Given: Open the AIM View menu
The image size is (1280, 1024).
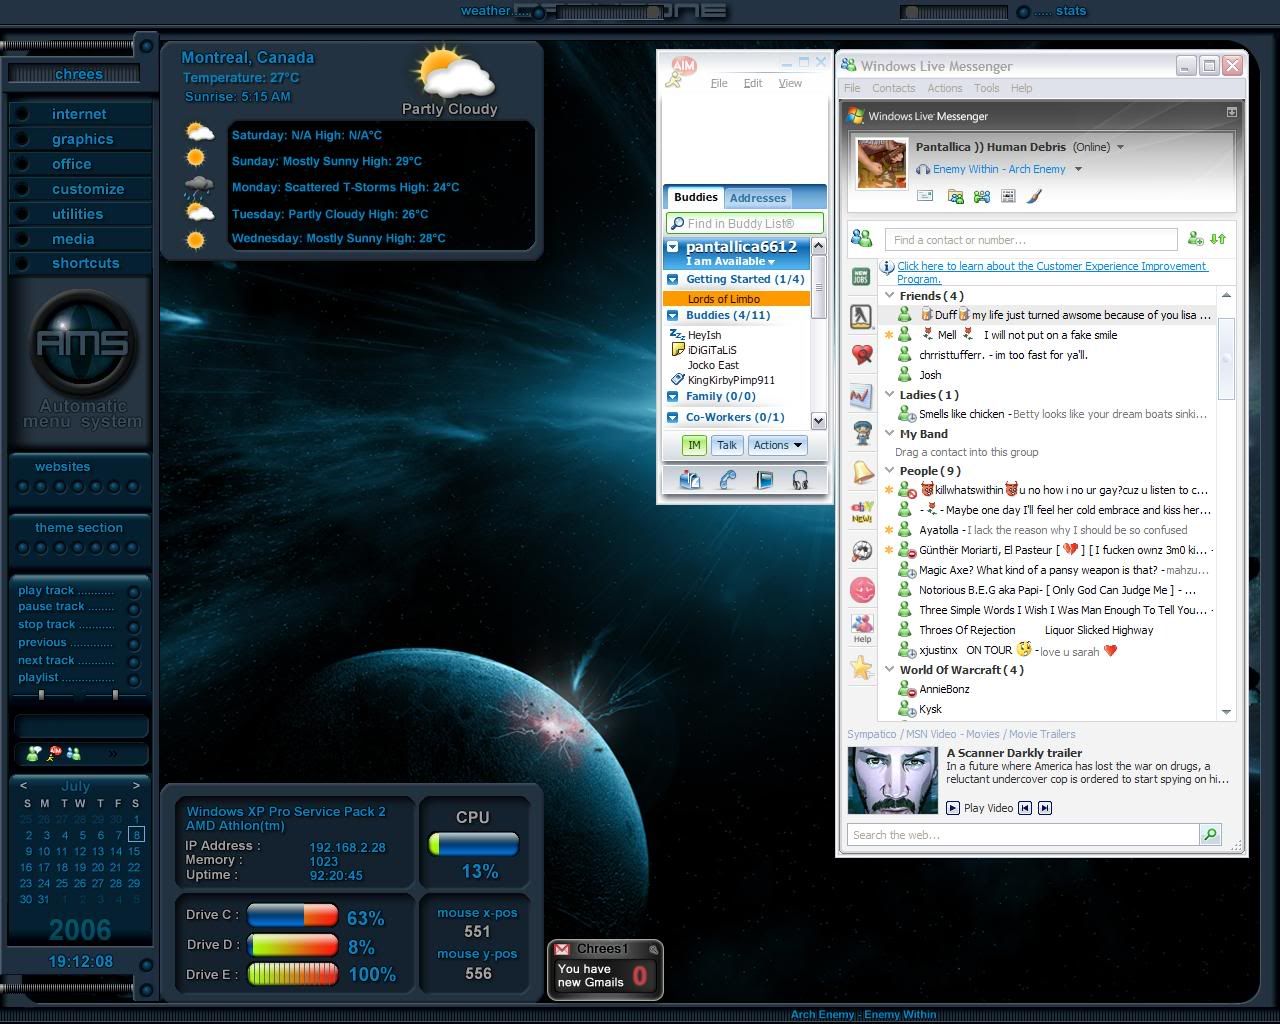Looking at the screenshot, I should click(x=790, y=83).
